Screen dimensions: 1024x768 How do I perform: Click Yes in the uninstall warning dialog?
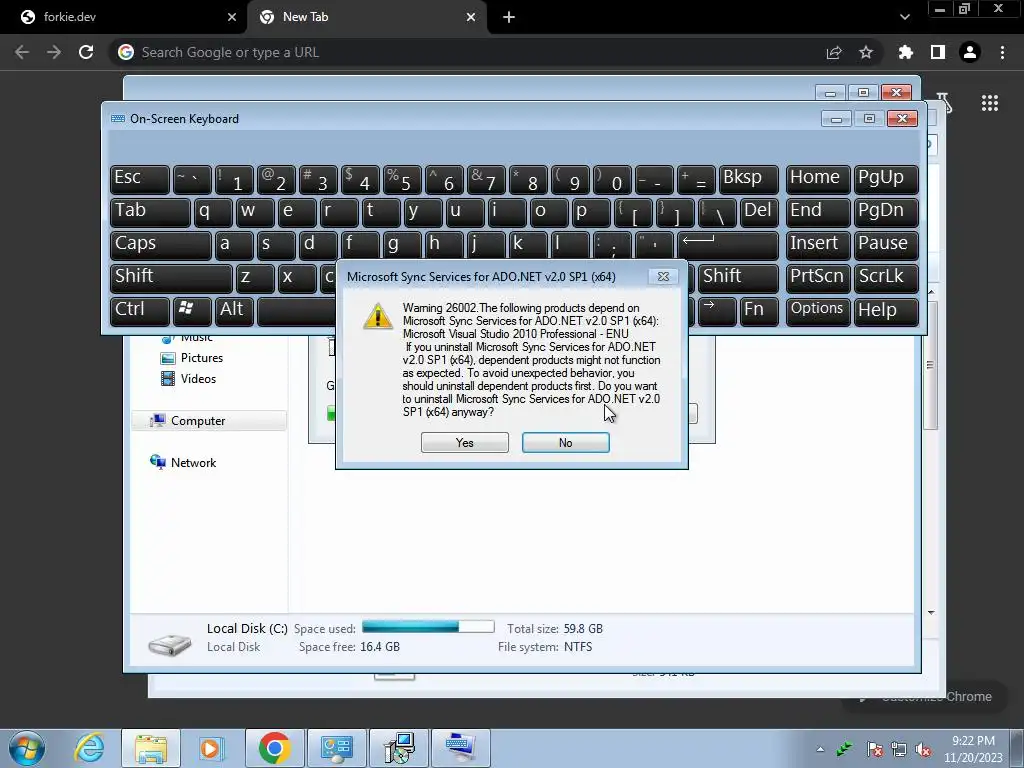(x=464, y=443)
